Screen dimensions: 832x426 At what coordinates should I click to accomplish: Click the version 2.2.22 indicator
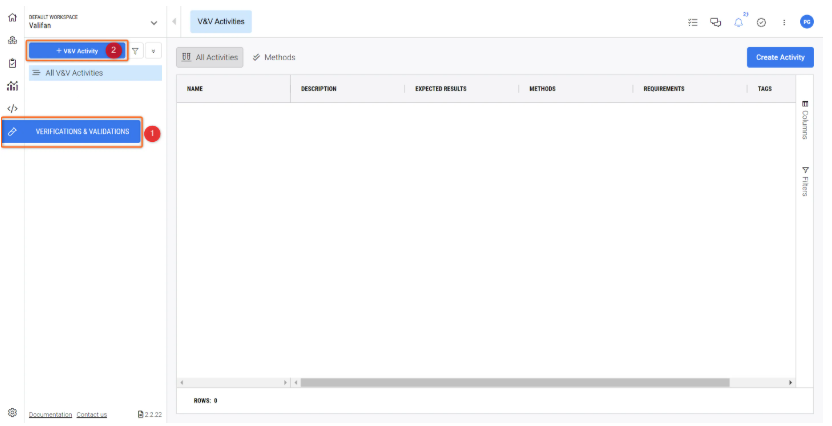tap(150, 414)
